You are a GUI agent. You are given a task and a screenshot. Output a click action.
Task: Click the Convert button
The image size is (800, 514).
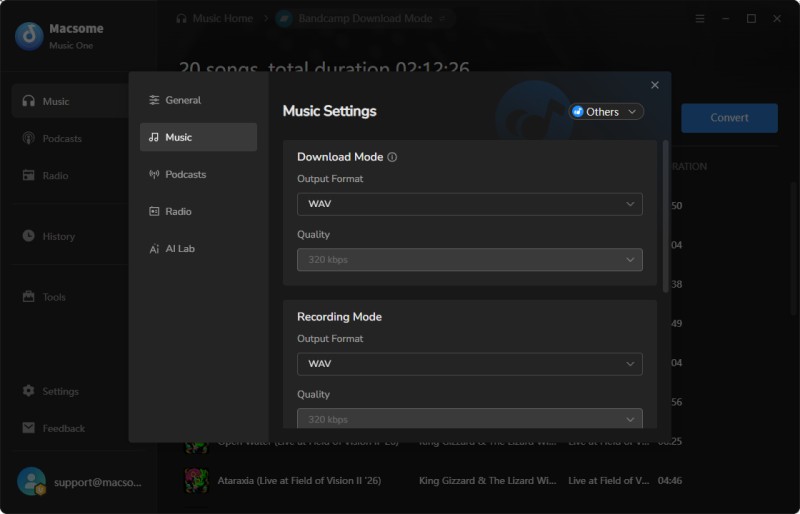pos(729,118)
